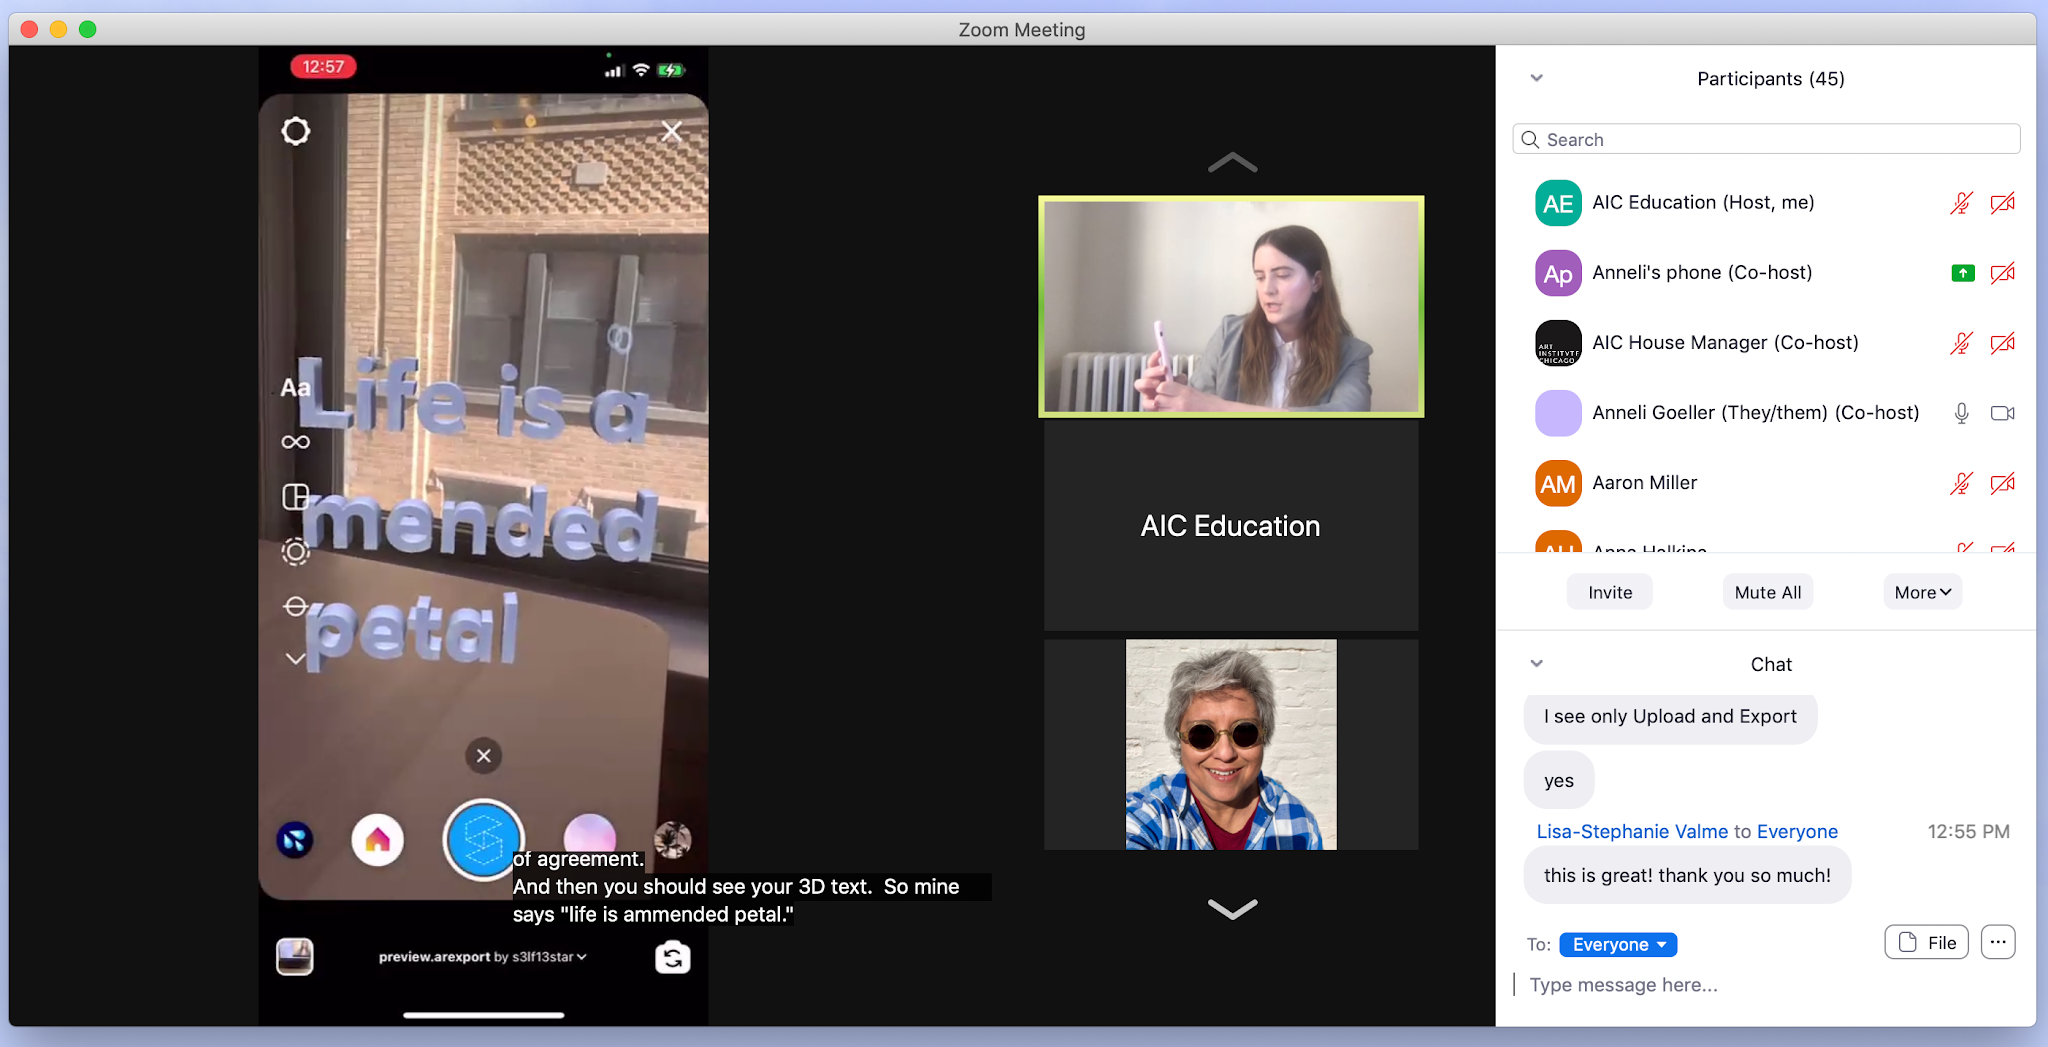Image resolution: width=2048 pixels, height=1047 pixels.
Task: Collapse the Chat panel
Action: click(x=1537, y=664)
